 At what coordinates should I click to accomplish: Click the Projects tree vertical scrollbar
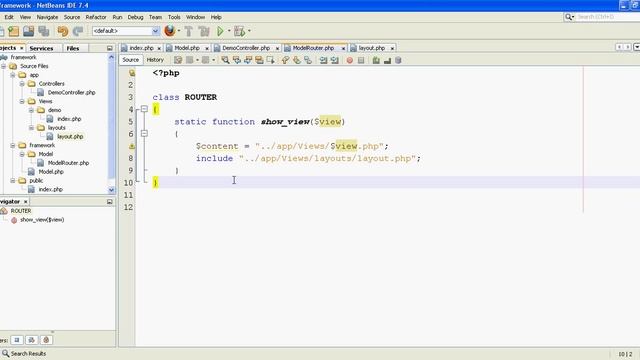click(111, 124)
